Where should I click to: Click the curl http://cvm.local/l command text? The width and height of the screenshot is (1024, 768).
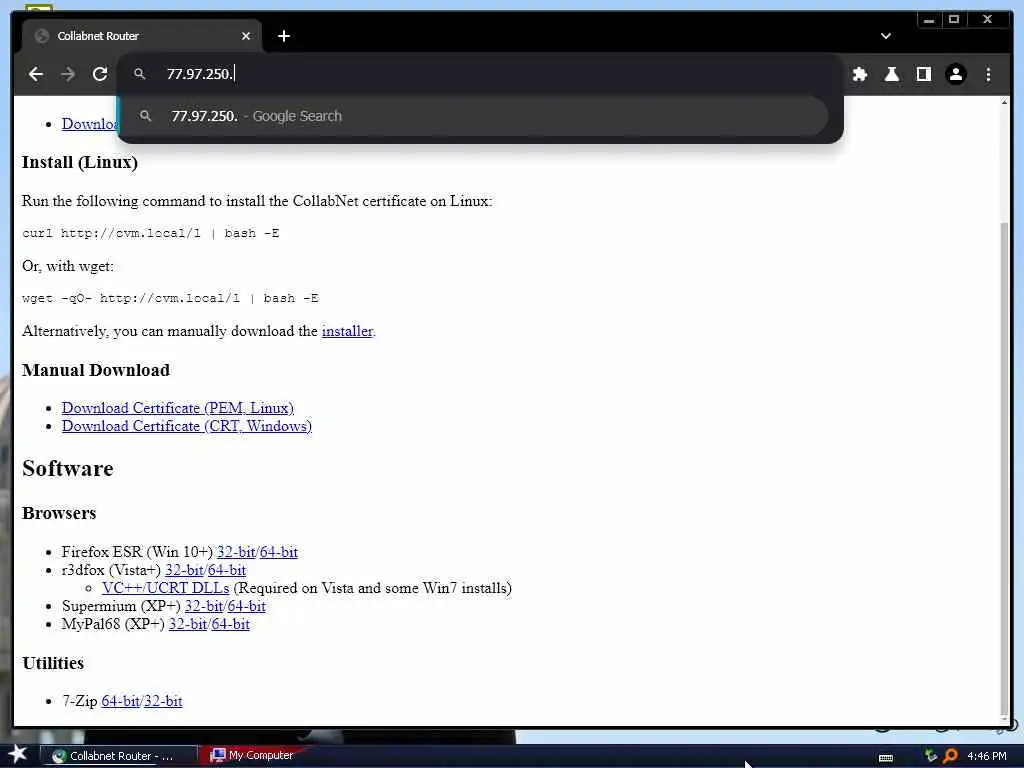pyautogui.click(x=151, y=234)
